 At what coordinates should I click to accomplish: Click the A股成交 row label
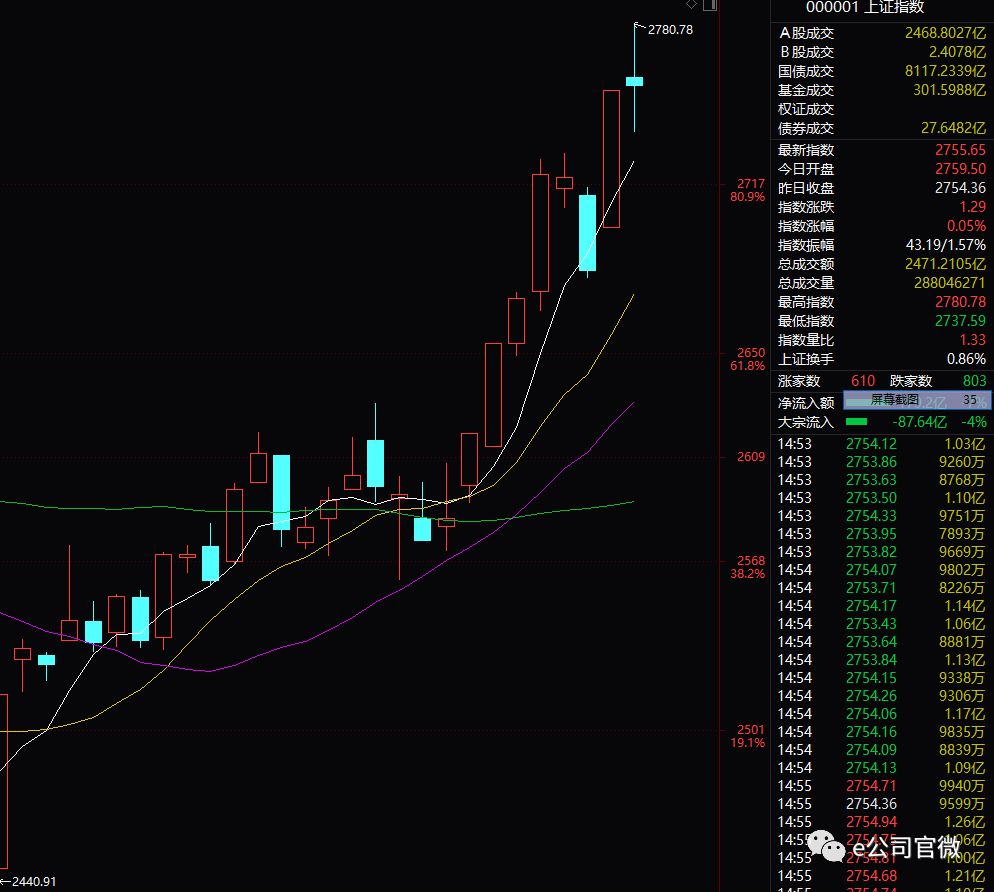[x=806, y=33]
